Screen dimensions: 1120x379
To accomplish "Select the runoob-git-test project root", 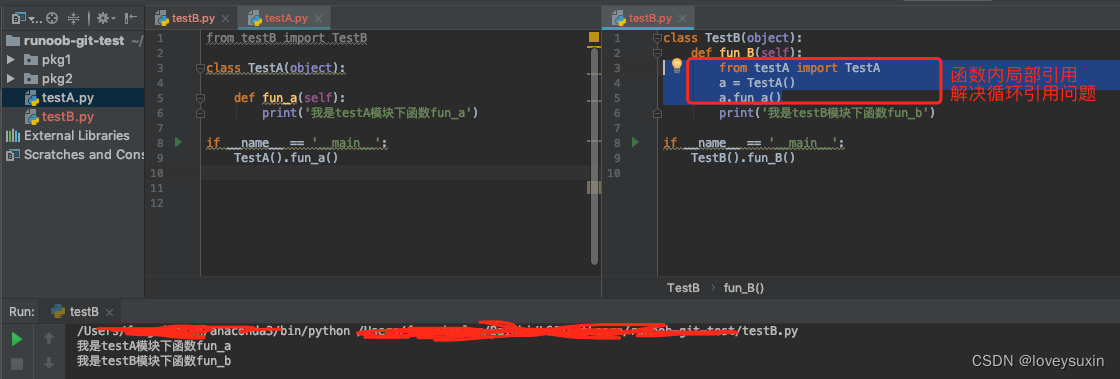I will tap(74, 41).
